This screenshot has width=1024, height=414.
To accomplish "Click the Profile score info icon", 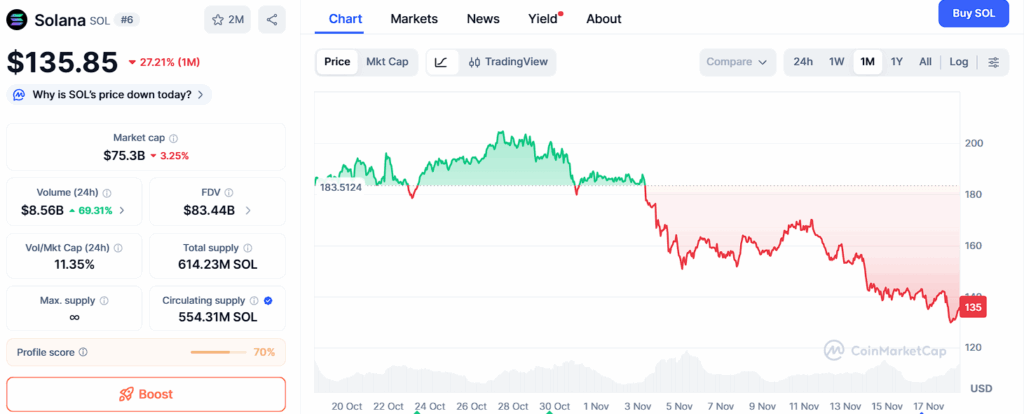I will tap(83, 352).
